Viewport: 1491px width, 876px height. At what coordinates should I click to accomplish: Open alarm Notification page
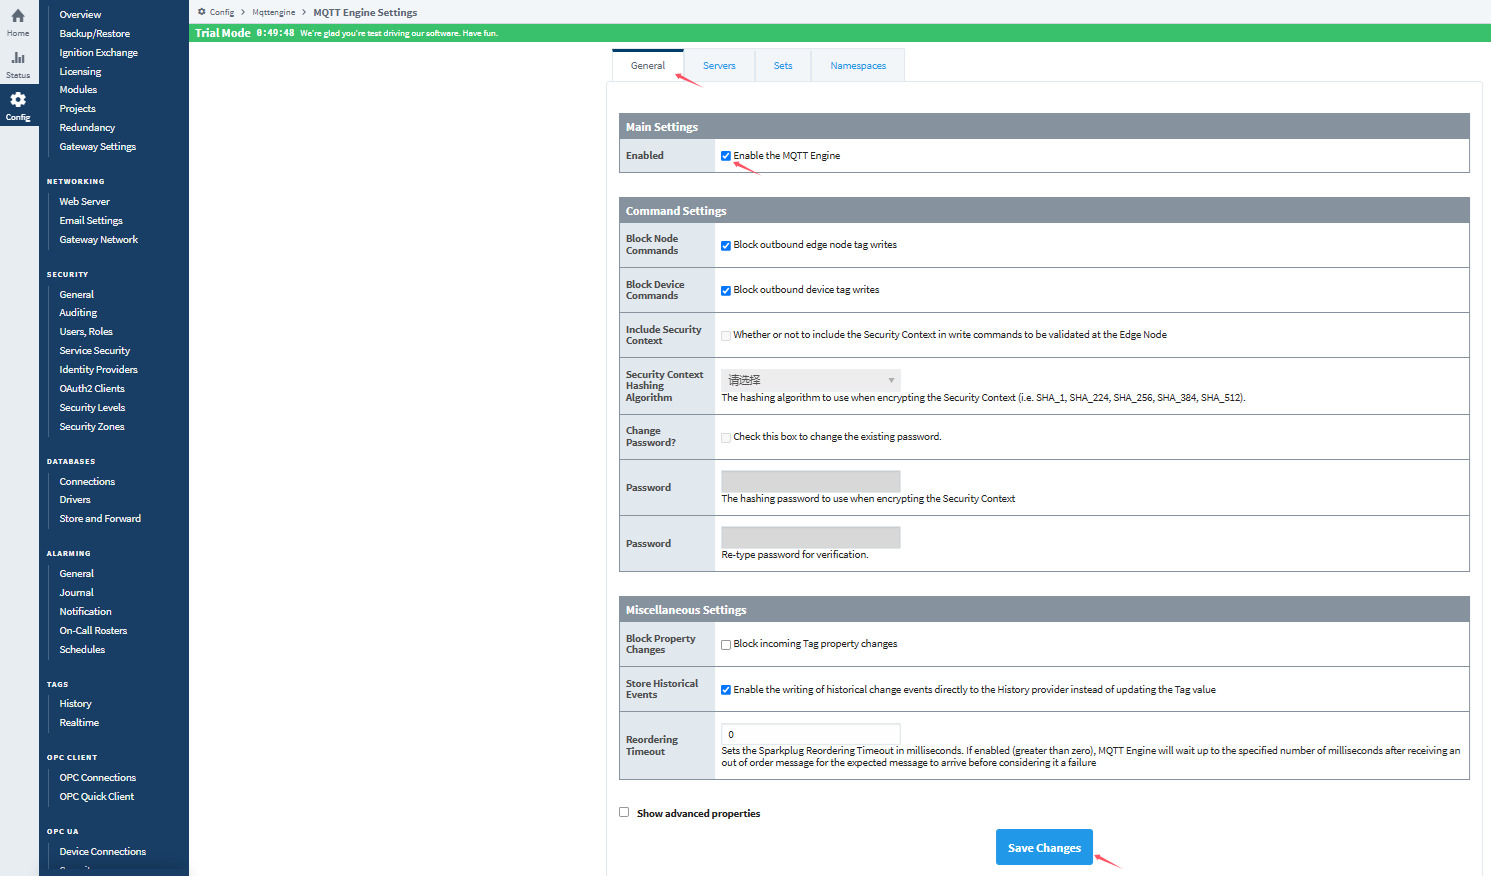pyautogui.click(x=85, y=612)
